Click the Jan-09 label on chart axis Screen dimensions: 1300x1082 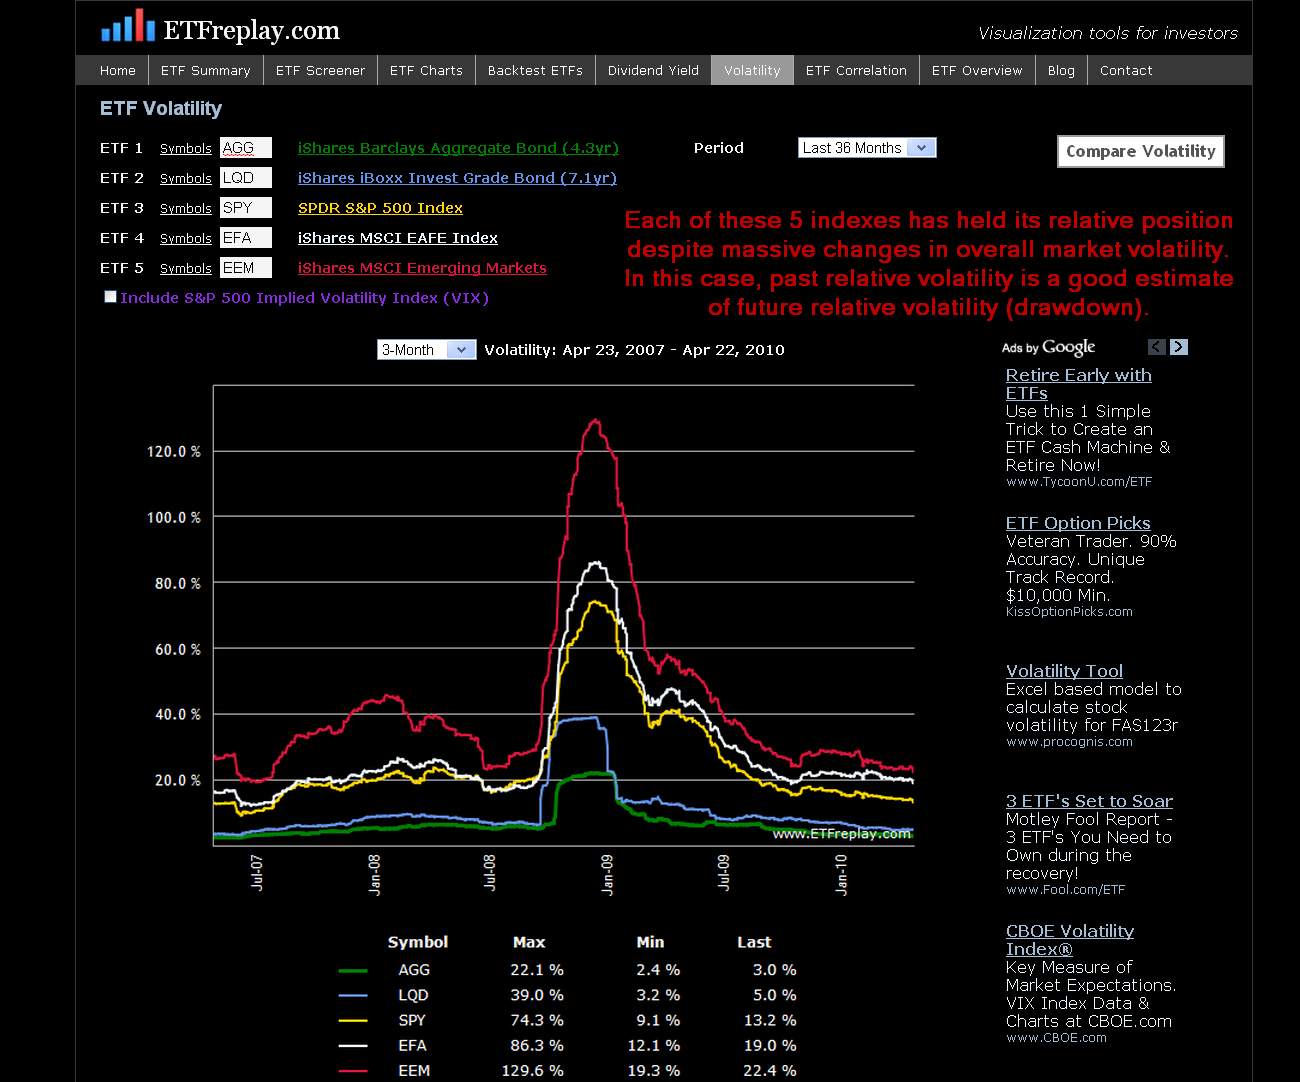click(607, 874)
